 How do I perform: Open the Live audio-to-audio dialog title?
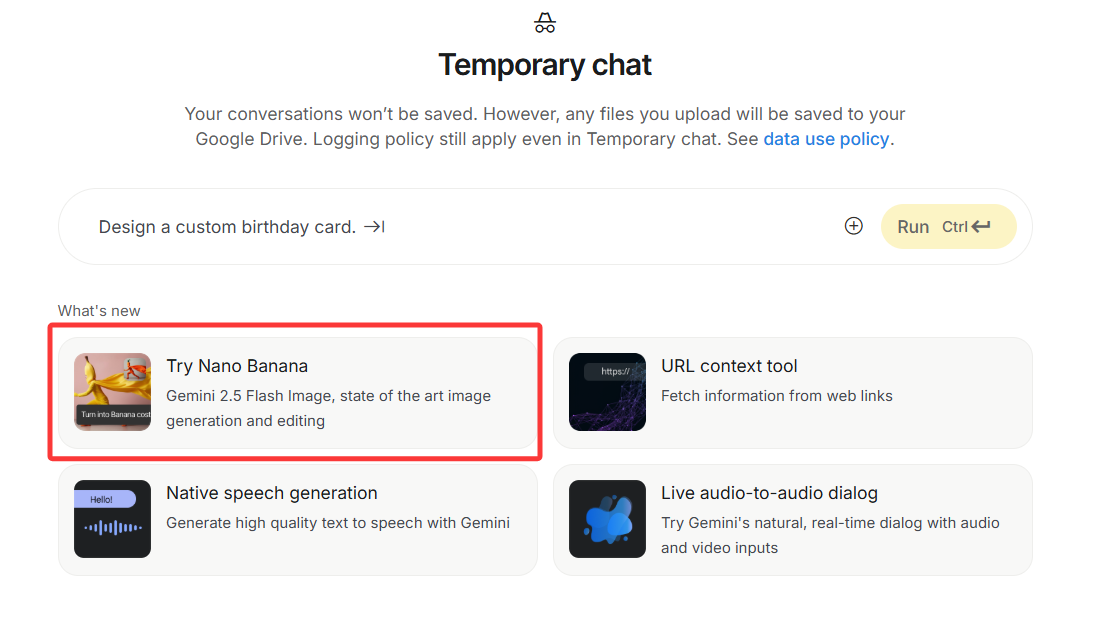pos(769,493)
